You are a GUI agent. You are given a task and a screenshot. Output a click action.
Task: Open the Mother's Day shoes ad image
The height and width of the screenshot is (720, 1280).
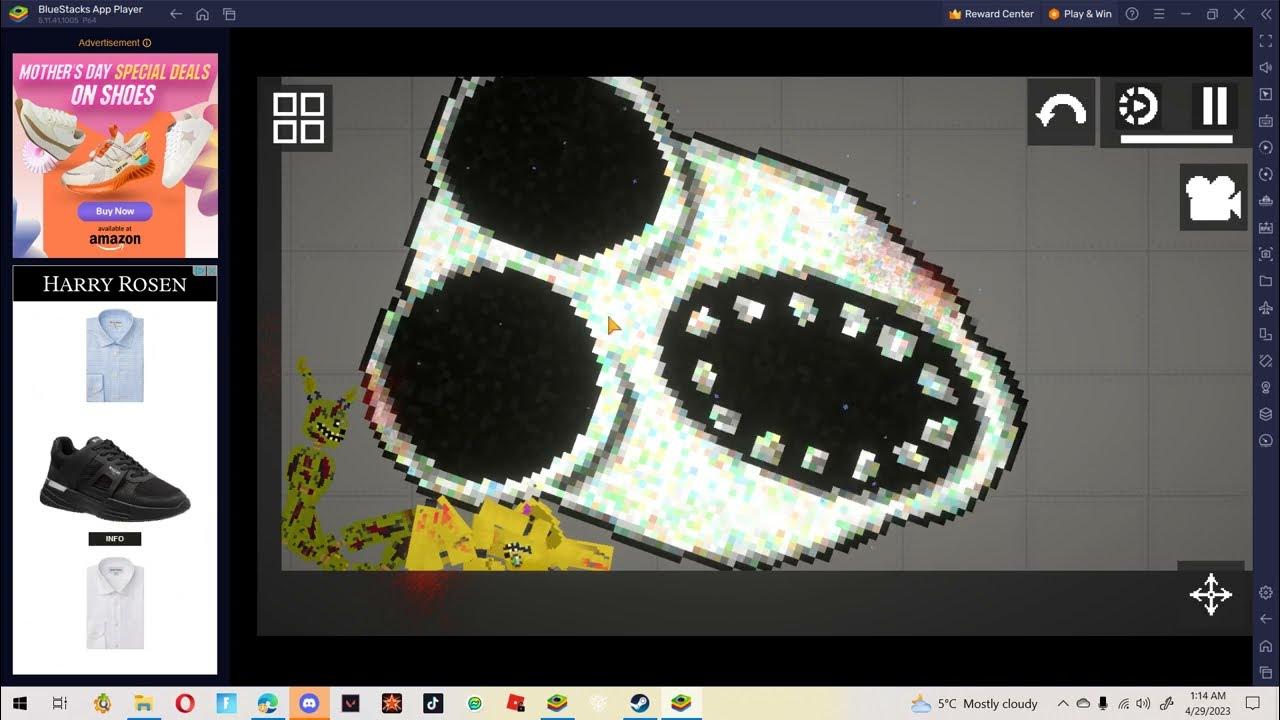[x=115, y=155]
